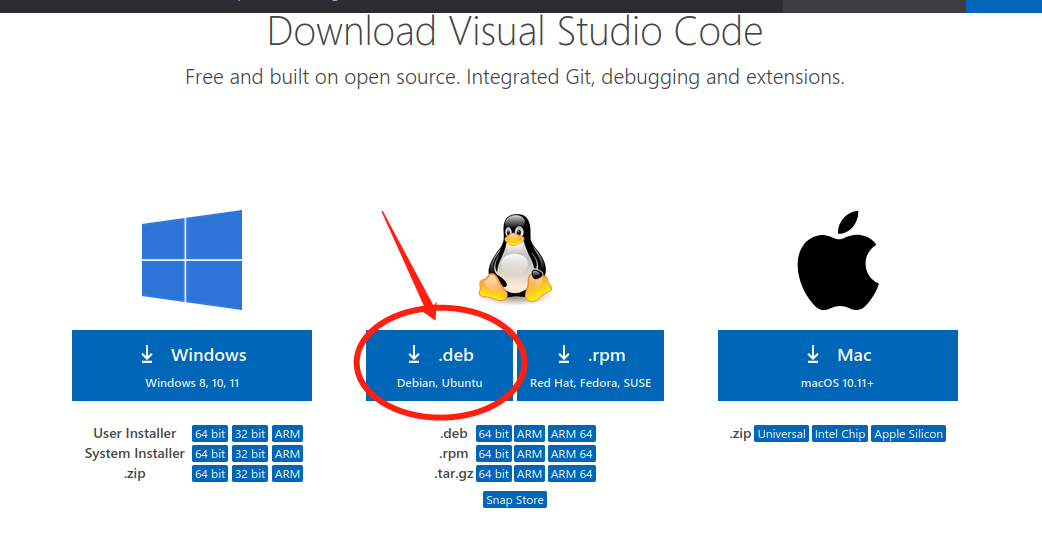Pick the .tar.gz 64 bit link
The height and width of the screenshot is (546, 1042).
(x=494, y=474)
